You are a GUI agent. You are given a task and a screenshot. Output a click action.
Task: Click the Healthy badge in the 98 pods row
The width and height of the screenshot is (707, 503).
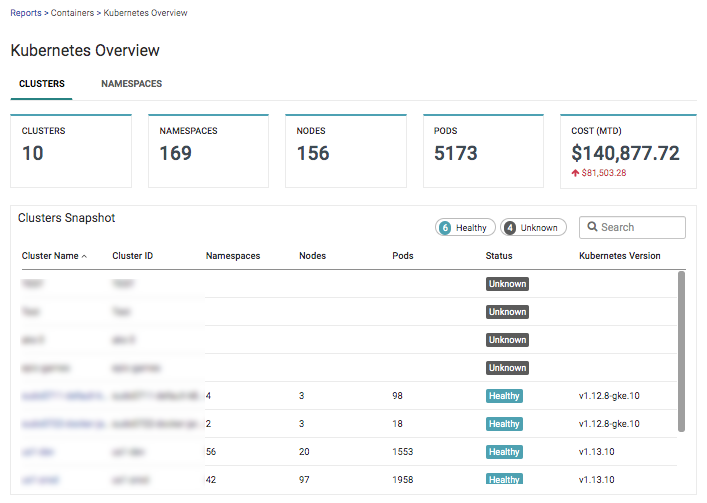pos(504,396)
